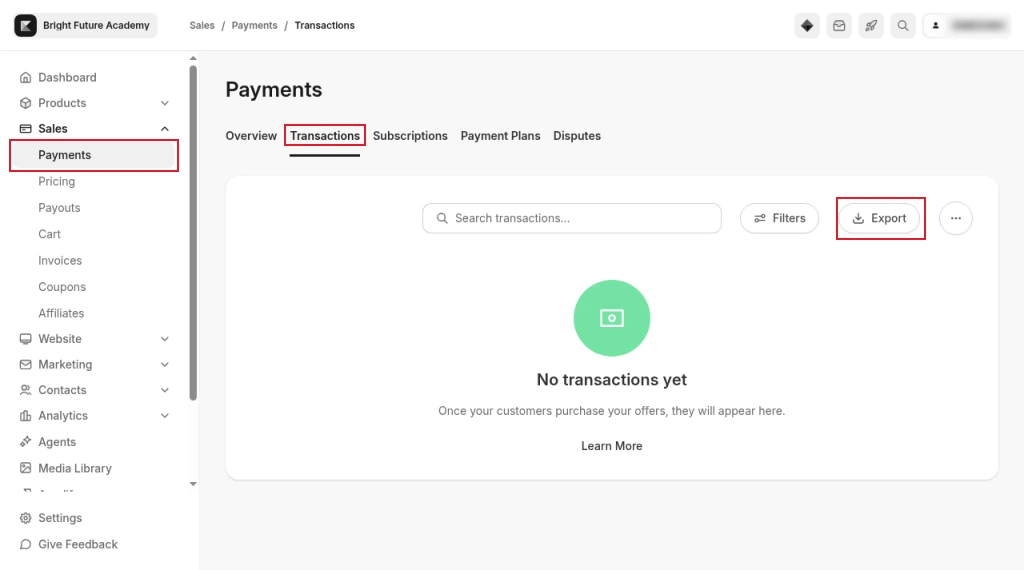The width and height of the screenshot is (1024, 570).
Task: Open Invoices in the sidebar
Action: [60, 261]
